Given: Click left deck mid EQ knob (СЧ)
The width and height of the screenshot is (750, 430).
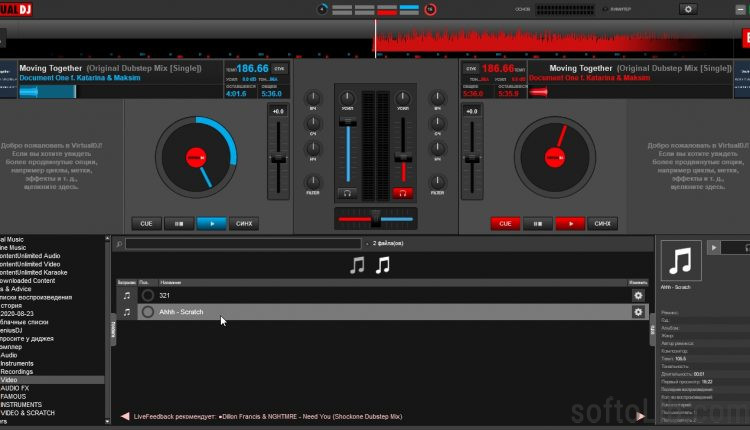Looking at the screenshot, I should coord(313,123).
